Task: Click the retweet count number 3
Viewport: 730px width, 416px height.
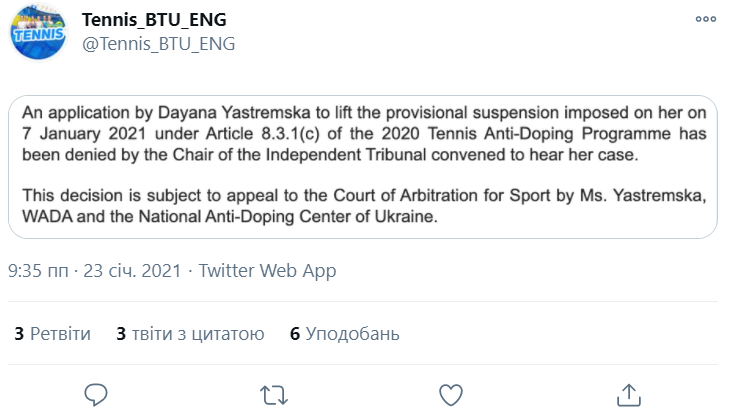Action: pos(19,334)
